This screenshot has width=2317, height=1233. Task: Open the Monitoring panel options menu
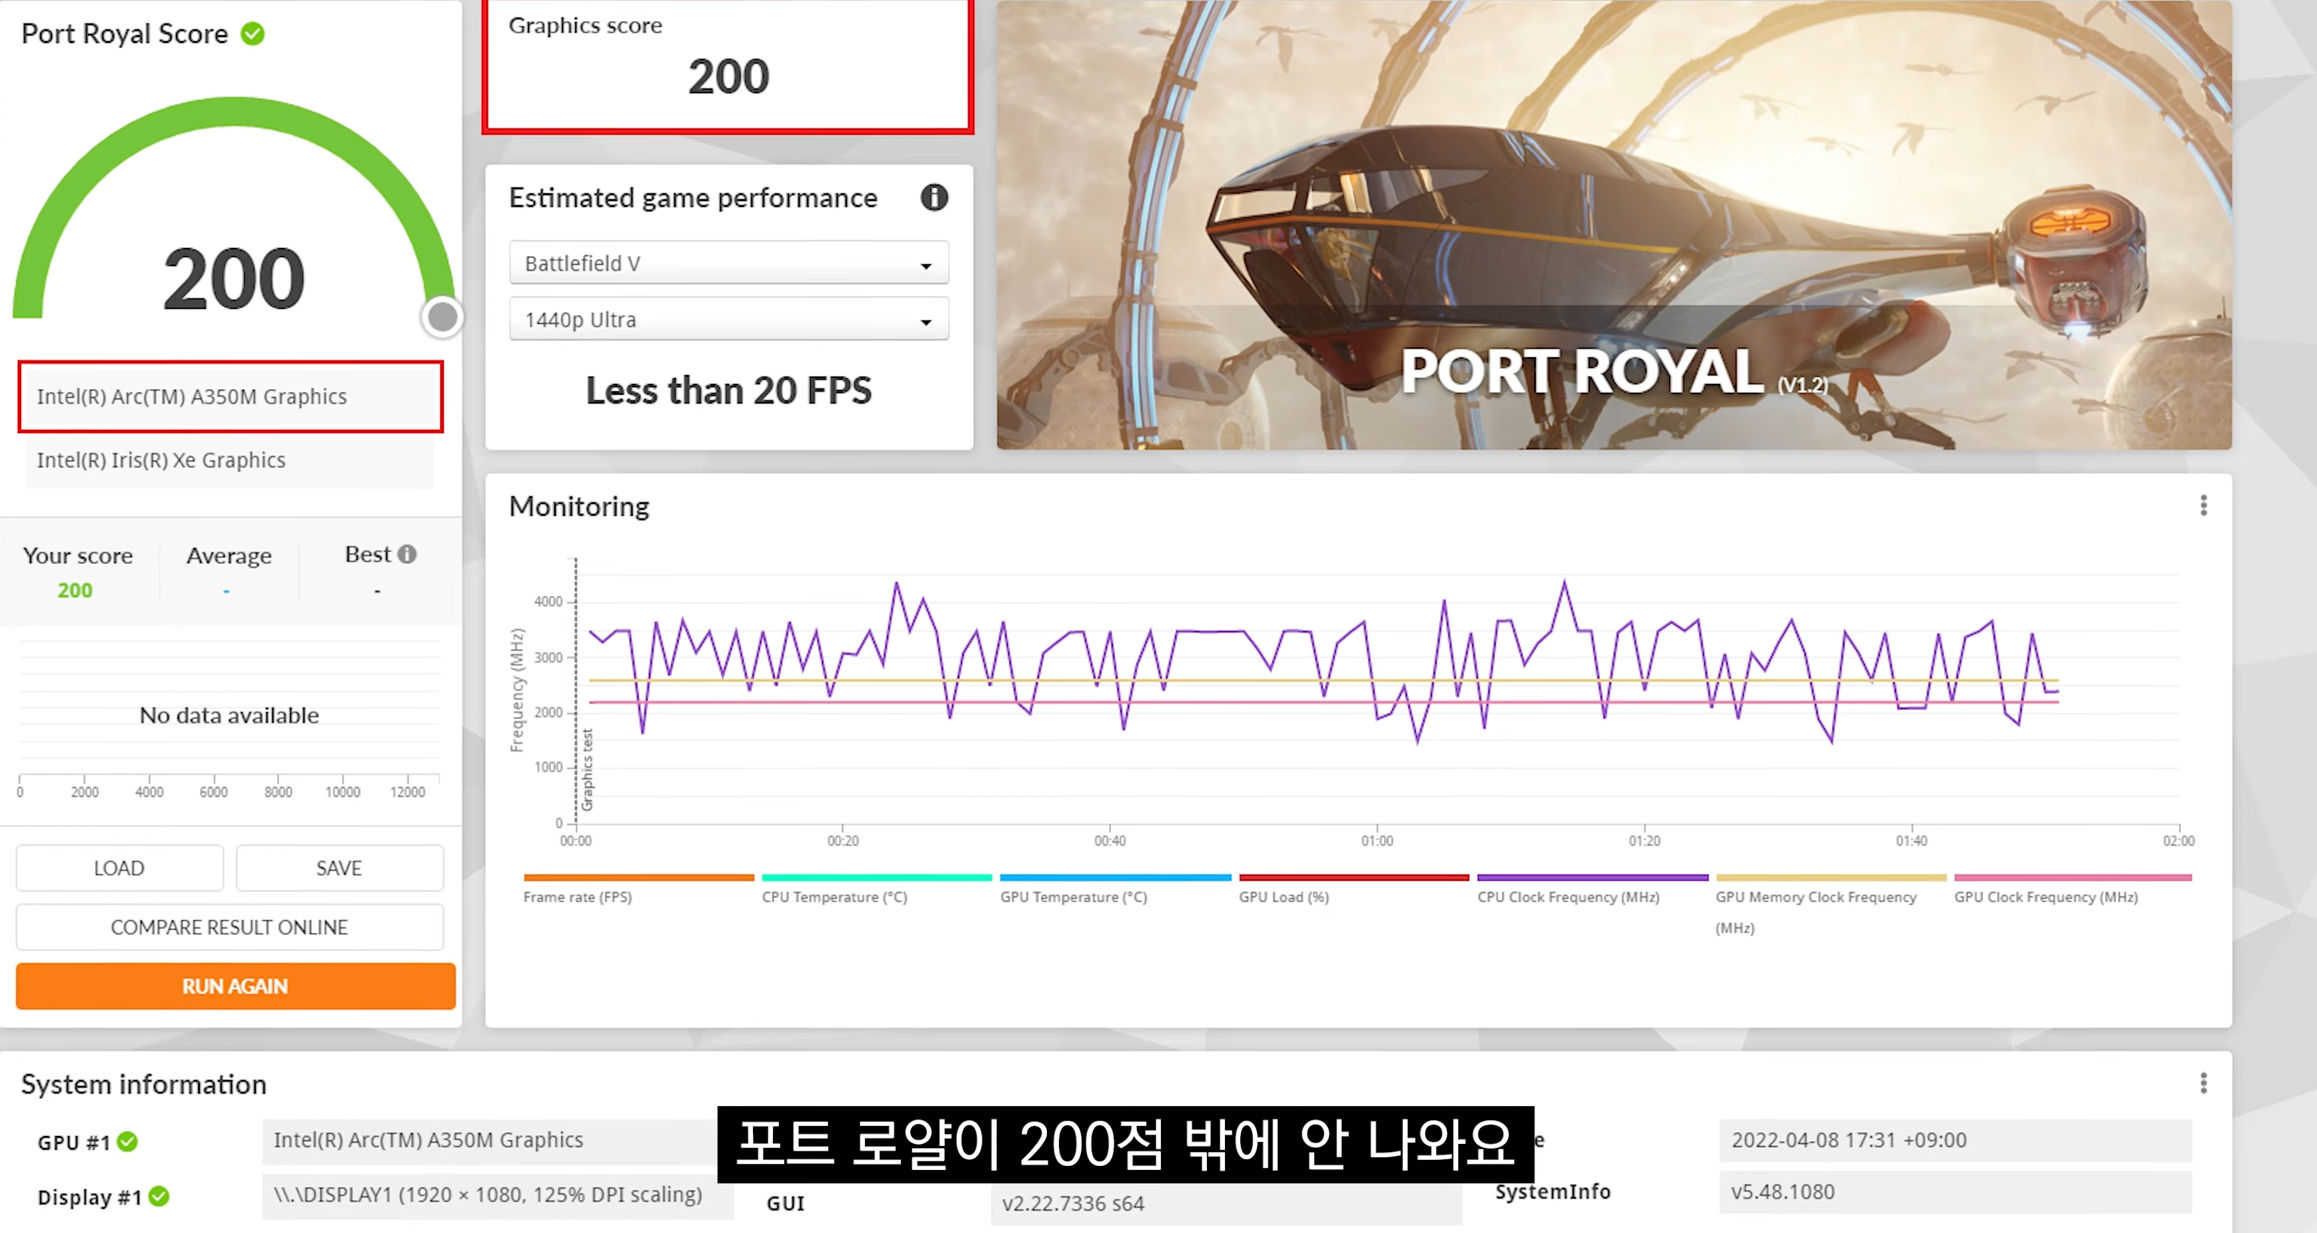point(2203,506)
